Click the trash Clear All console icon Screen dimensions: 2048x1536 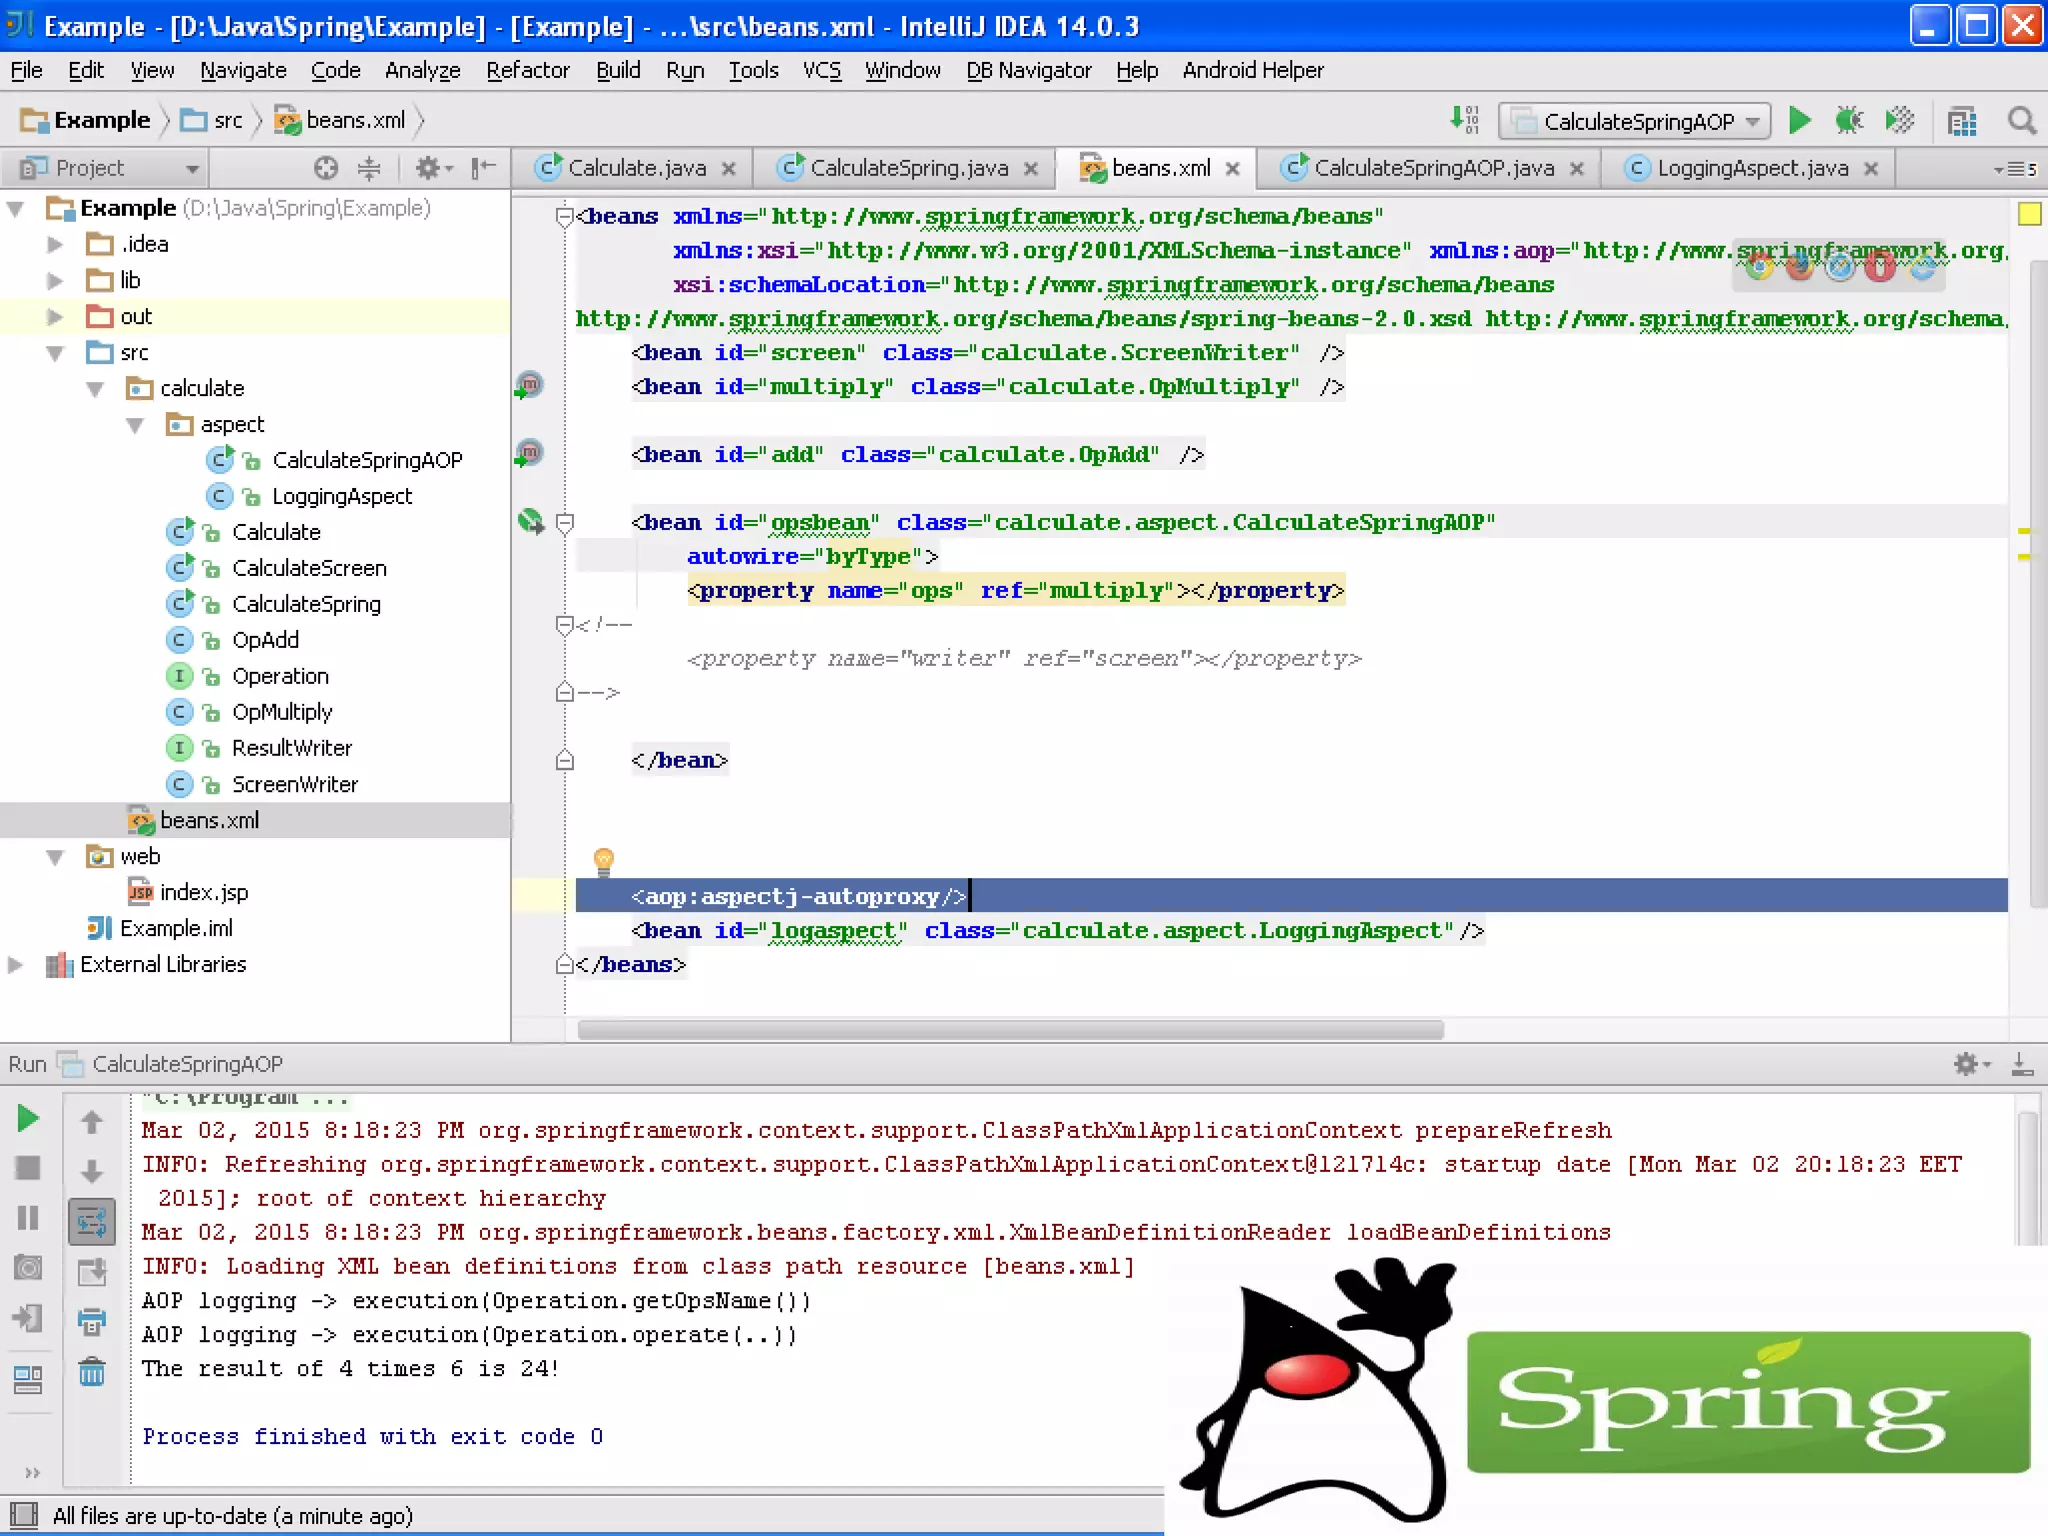[91, 1372]
